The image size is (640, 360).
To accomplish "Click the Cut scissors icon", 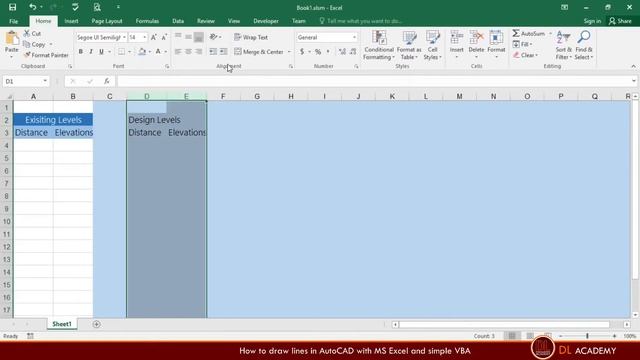I will pyautogui.click(x=27, y=33).
